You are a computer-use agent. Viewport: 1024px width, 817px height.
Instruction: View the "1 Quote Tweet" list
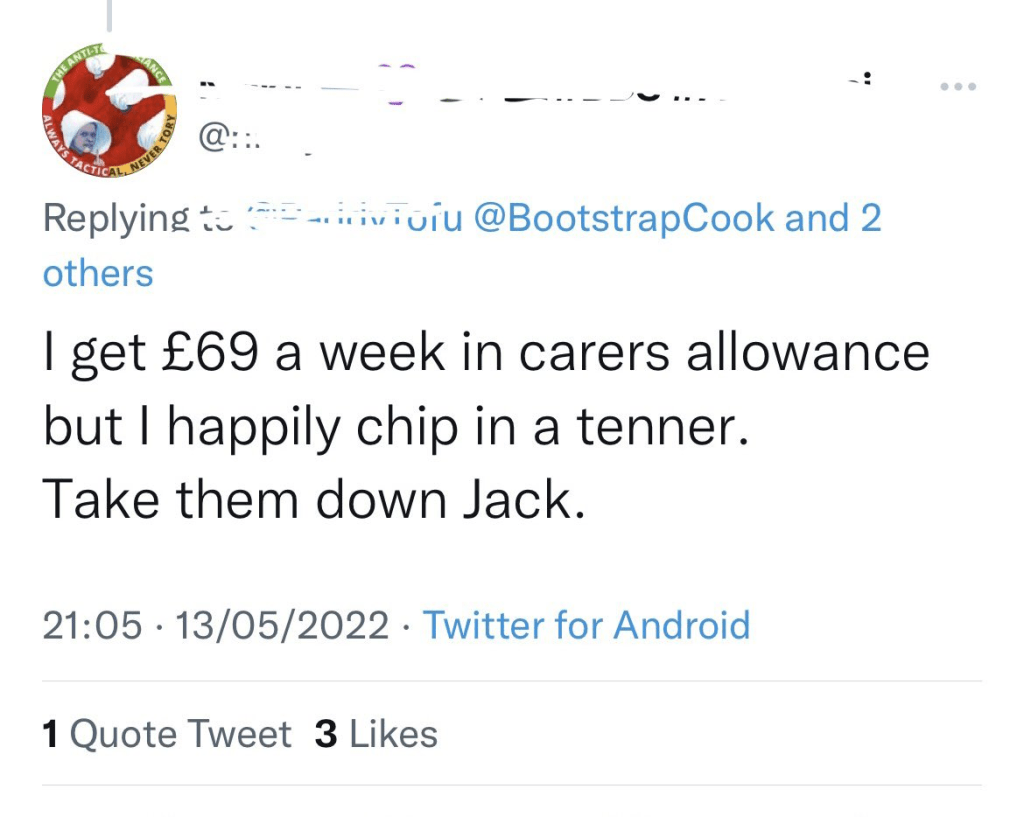point(167,734)
